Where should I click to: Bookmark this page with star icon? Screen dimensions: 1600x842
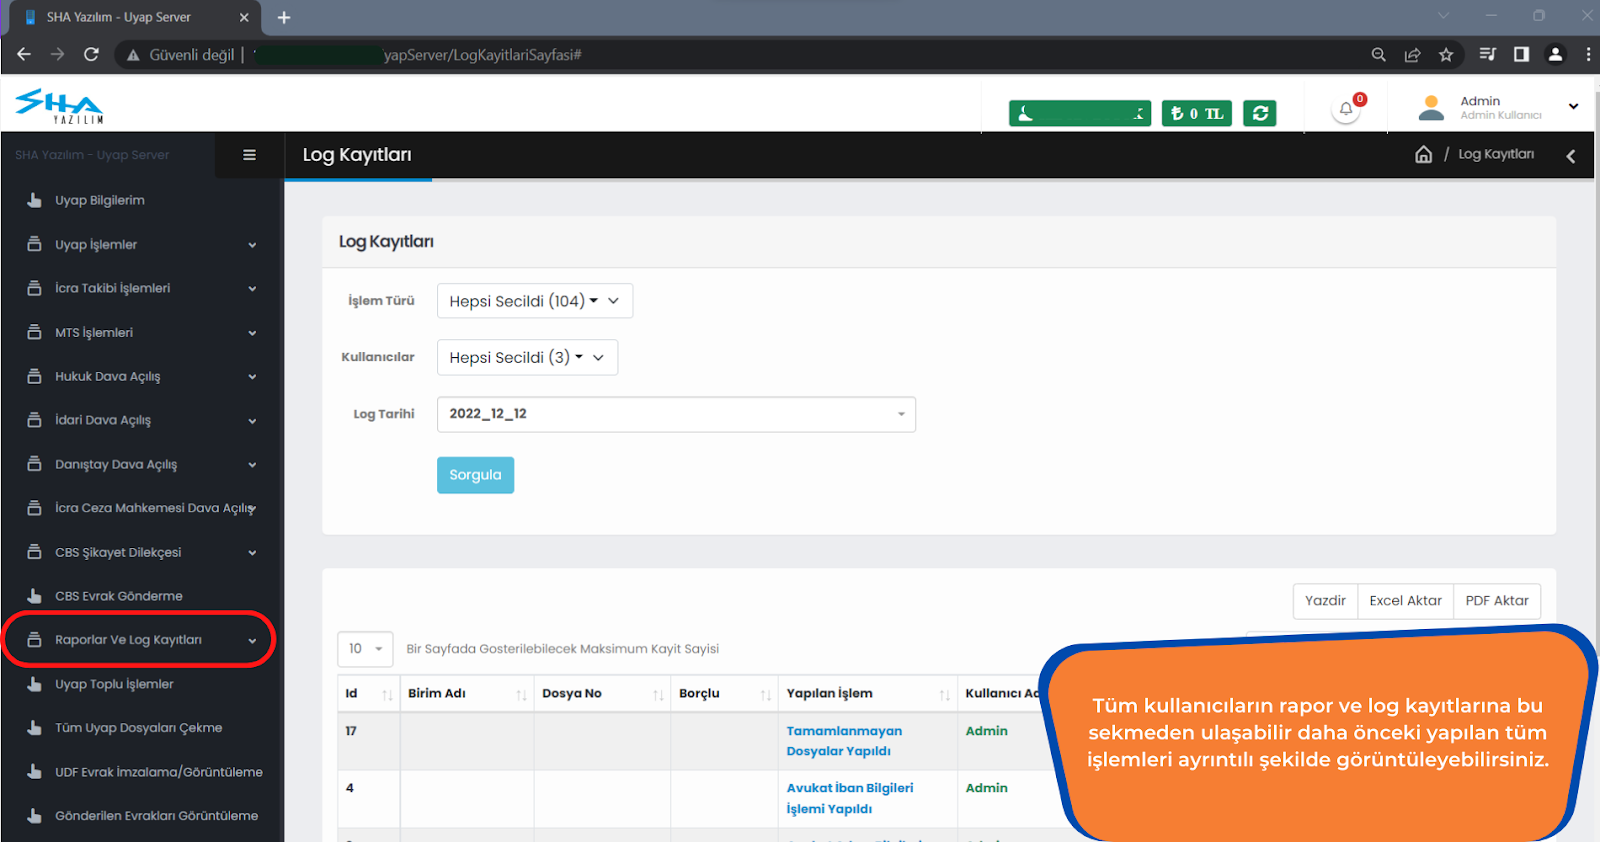[x=1446, y=55]
